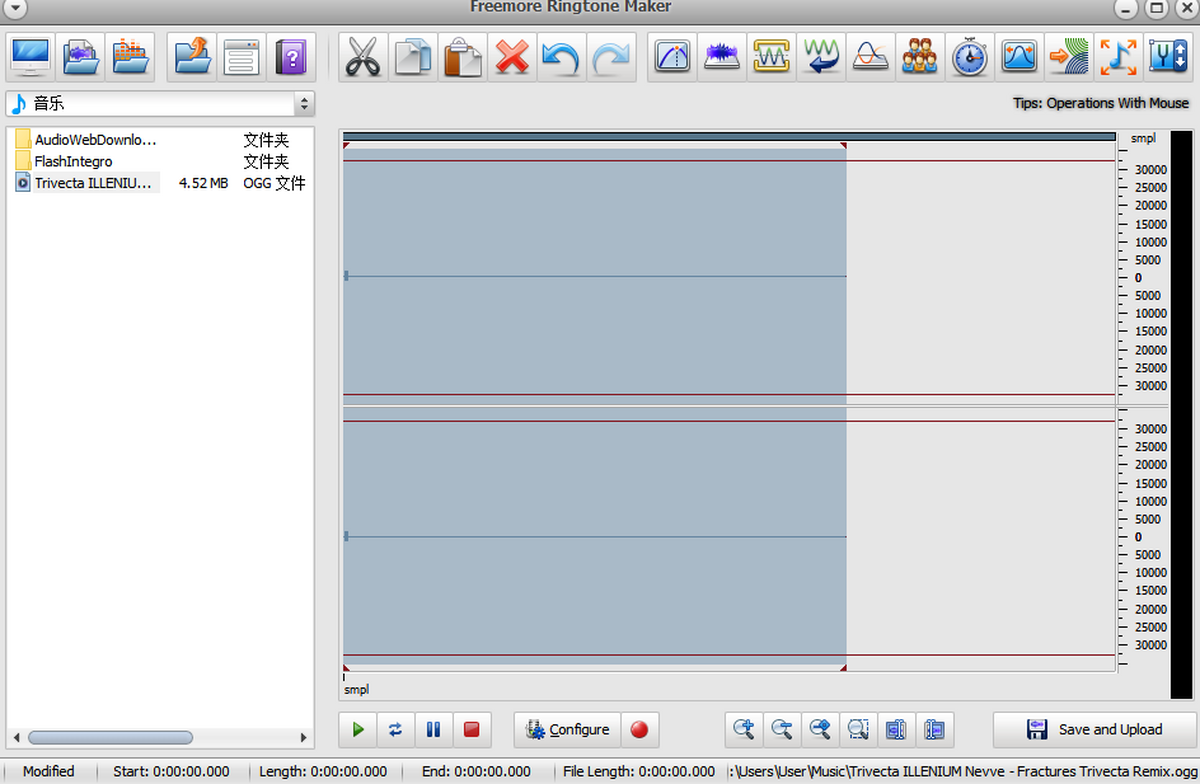Viewport: 1200px width, 784px height.
Task: Paste from clipboard icon
Action: pos(463,56)
